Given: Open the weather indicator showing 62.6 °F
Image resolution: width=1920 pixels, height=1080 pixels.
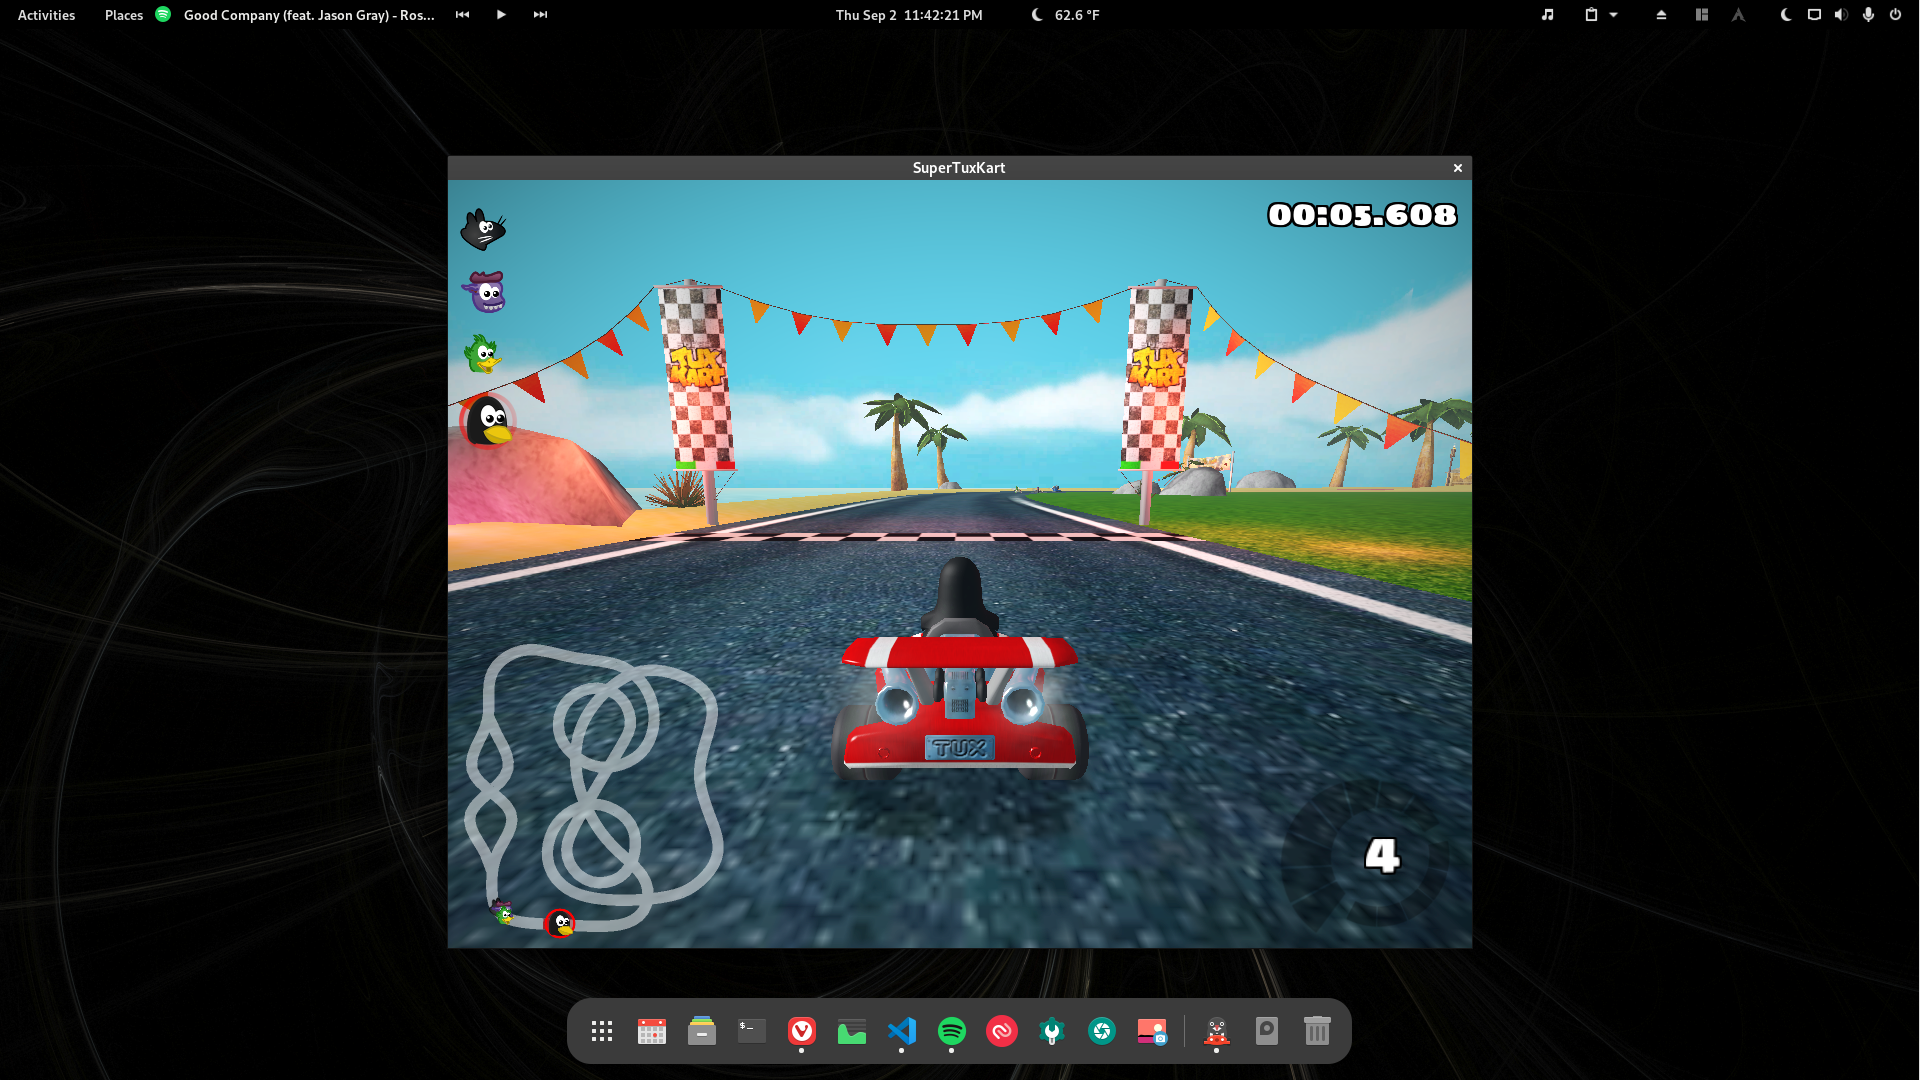Looking at the screenshot, I should pos(1066,15).
